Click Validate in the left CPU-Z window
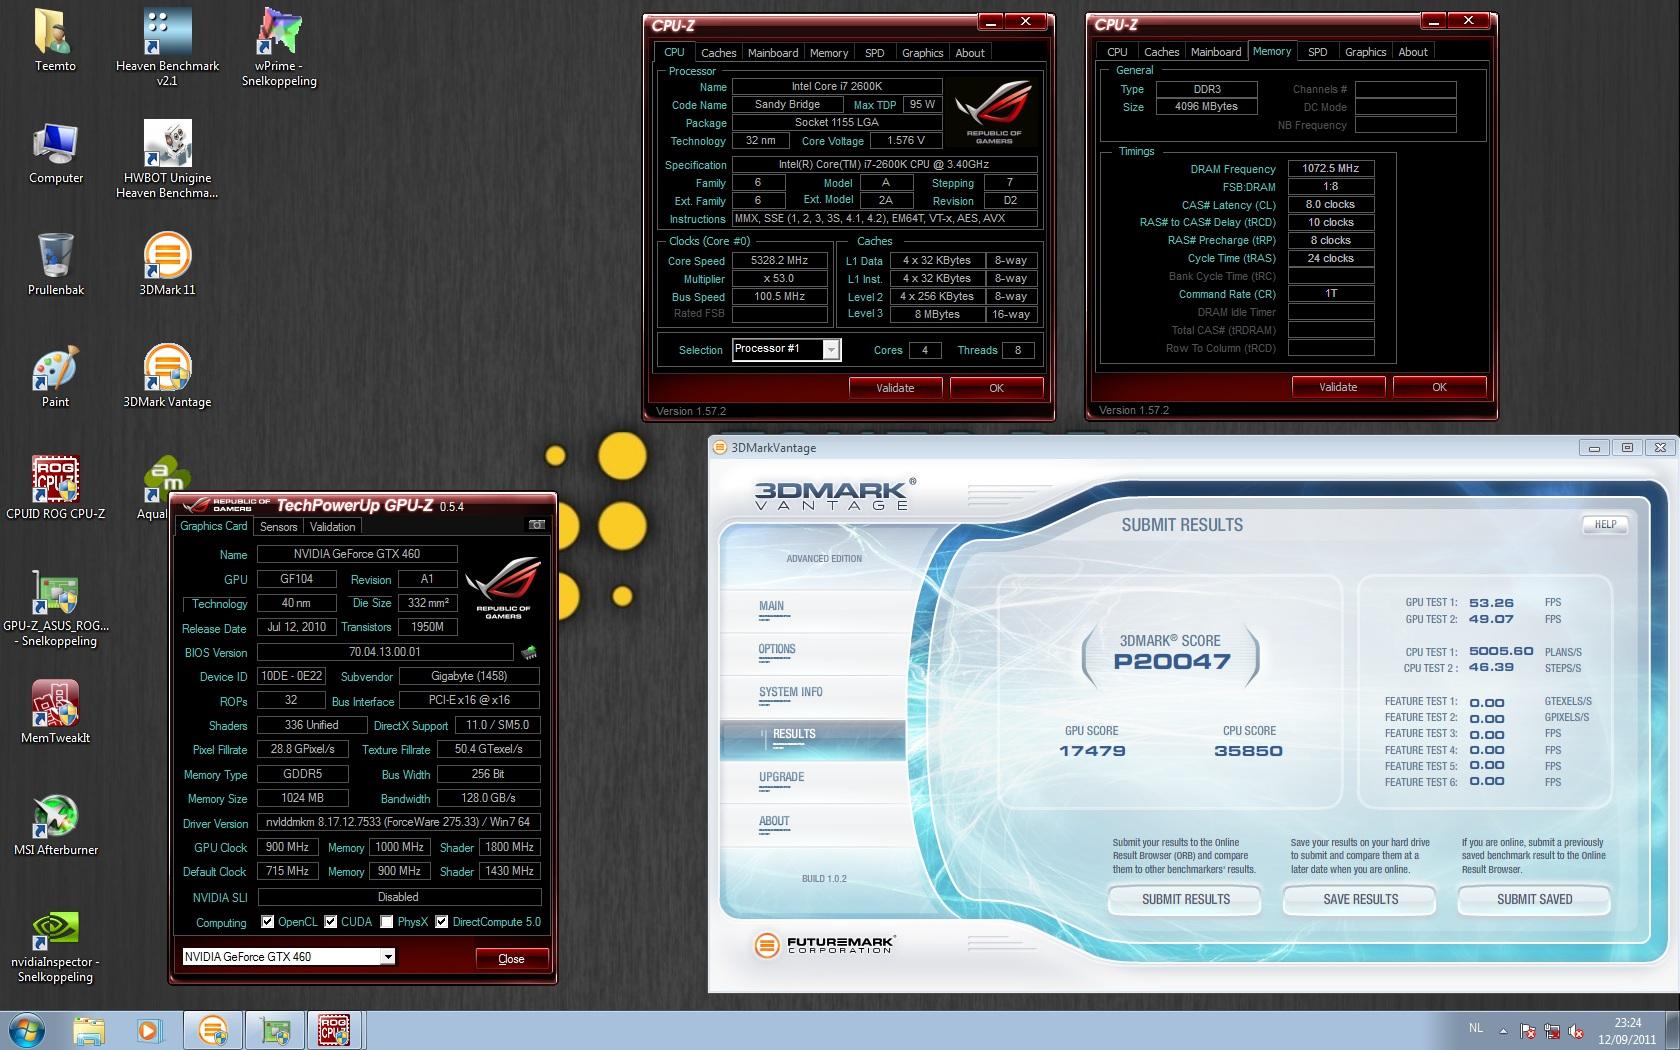The image size is (1680, 1050). pos(896,388)
